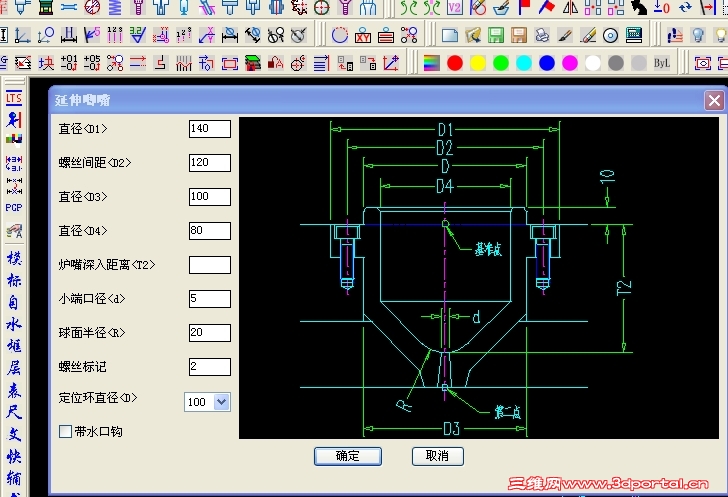Click the 螺丝间距 D2 input field
Screen dimensions: 728x497
click(210, 163)
